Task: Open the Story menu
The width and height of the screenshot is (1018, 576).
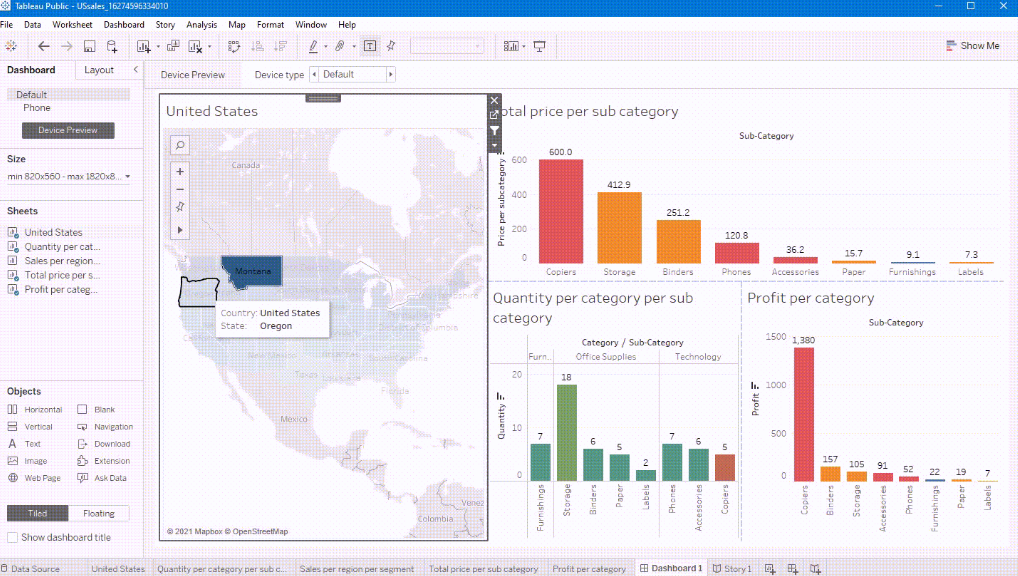Action: (165, 25)
